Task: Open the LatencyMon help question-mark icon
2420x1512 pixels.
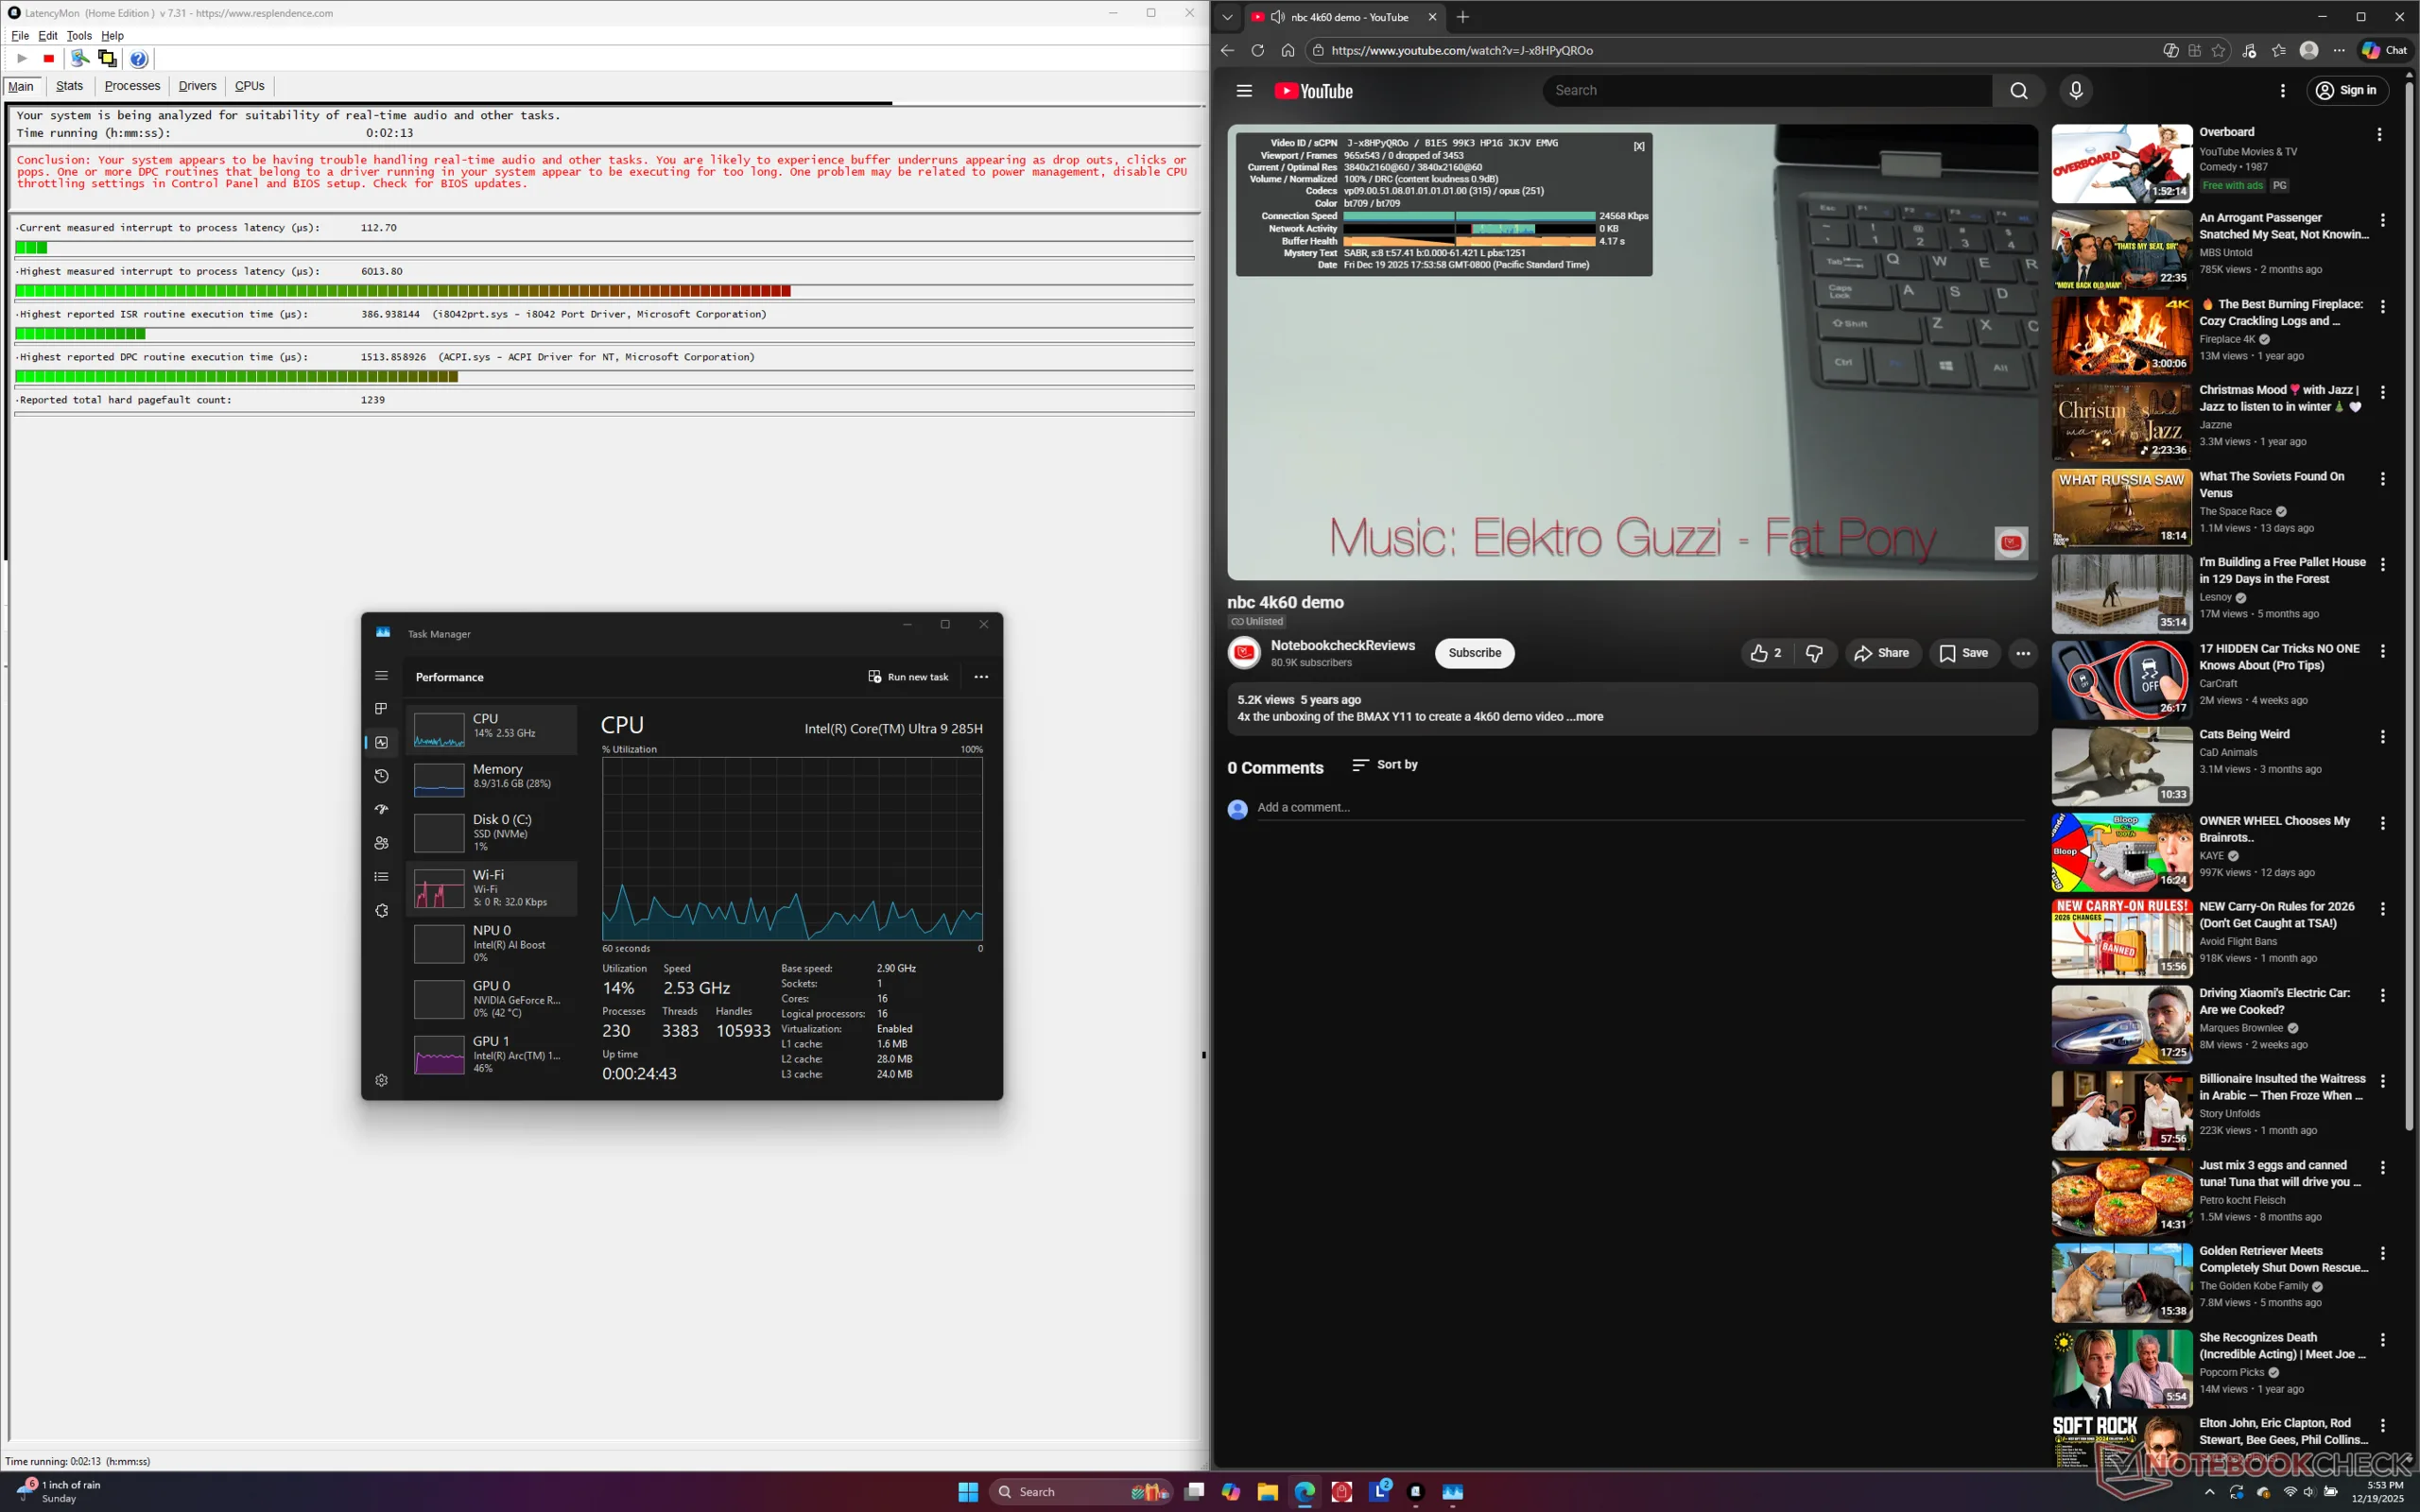Action: 139,59
